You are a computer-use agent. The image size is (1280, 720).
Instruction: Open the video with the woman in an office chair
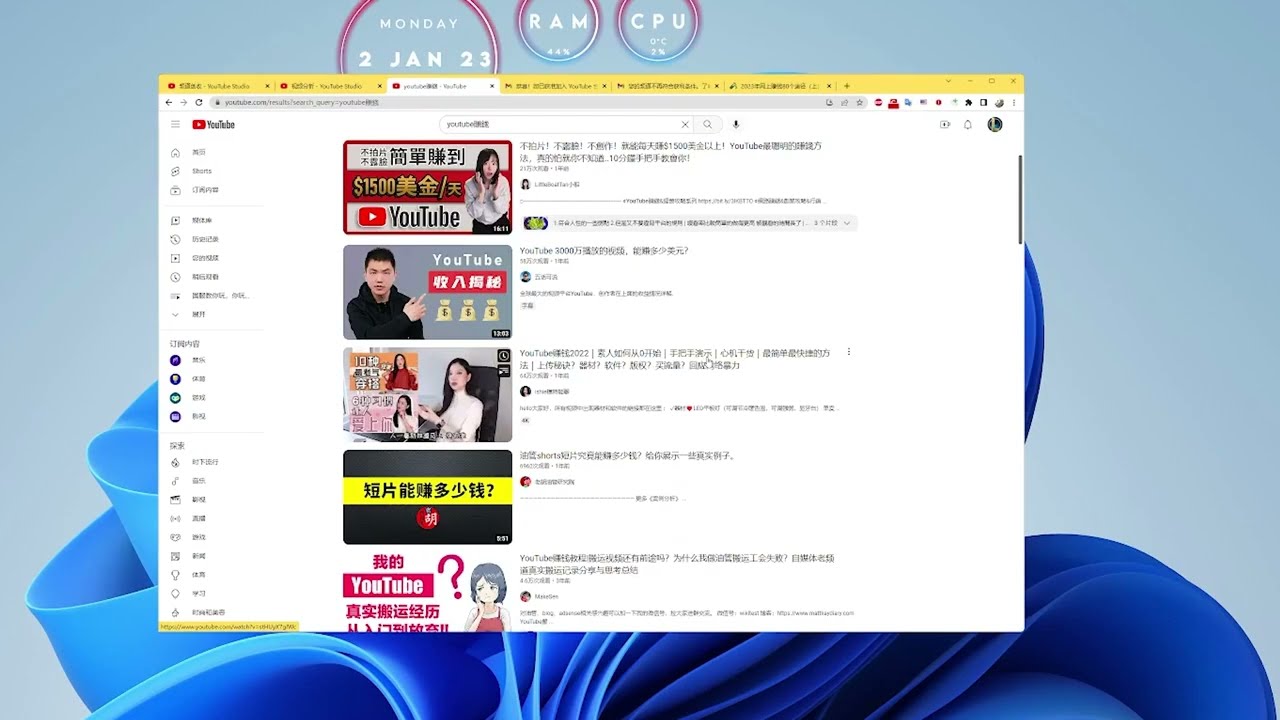[427, 395]
